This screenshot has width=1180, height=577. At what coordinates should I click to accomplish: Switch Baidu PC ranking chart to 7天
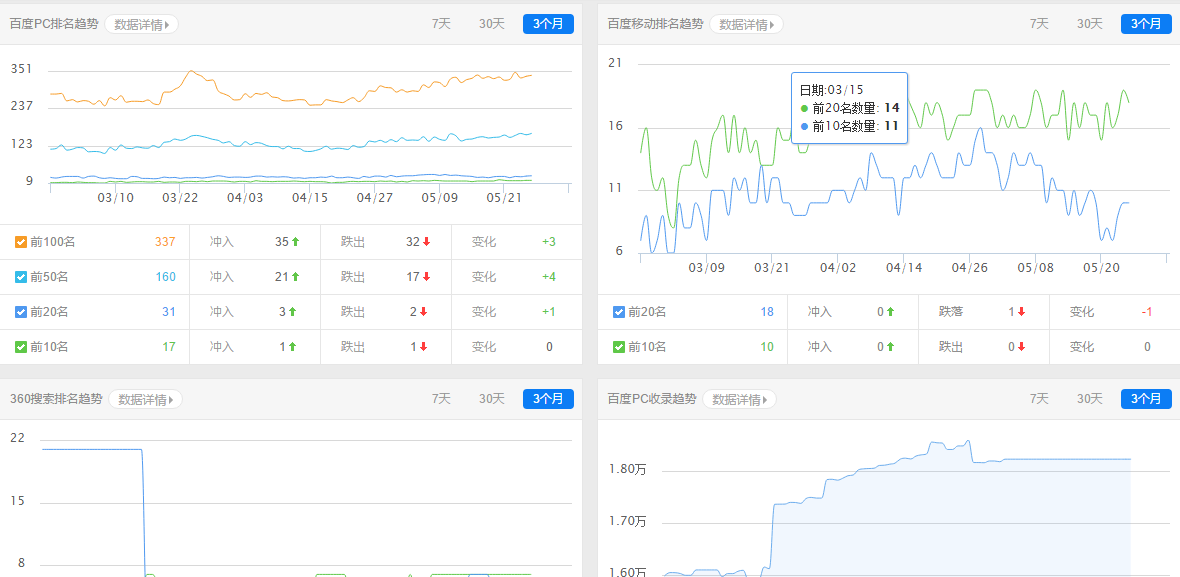click(441, 24)
